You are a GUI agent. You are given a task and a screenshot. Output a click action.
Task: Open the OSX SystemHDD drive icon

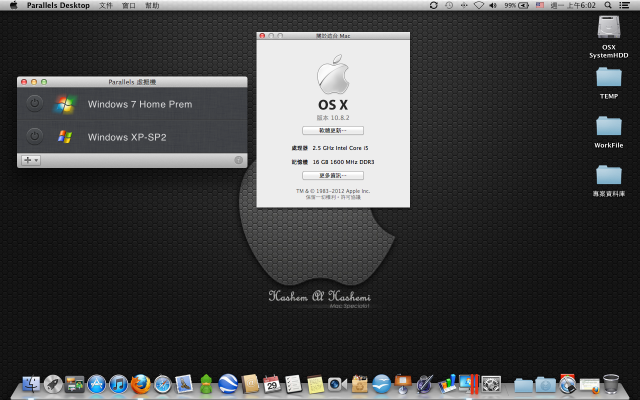click(609, 27)
